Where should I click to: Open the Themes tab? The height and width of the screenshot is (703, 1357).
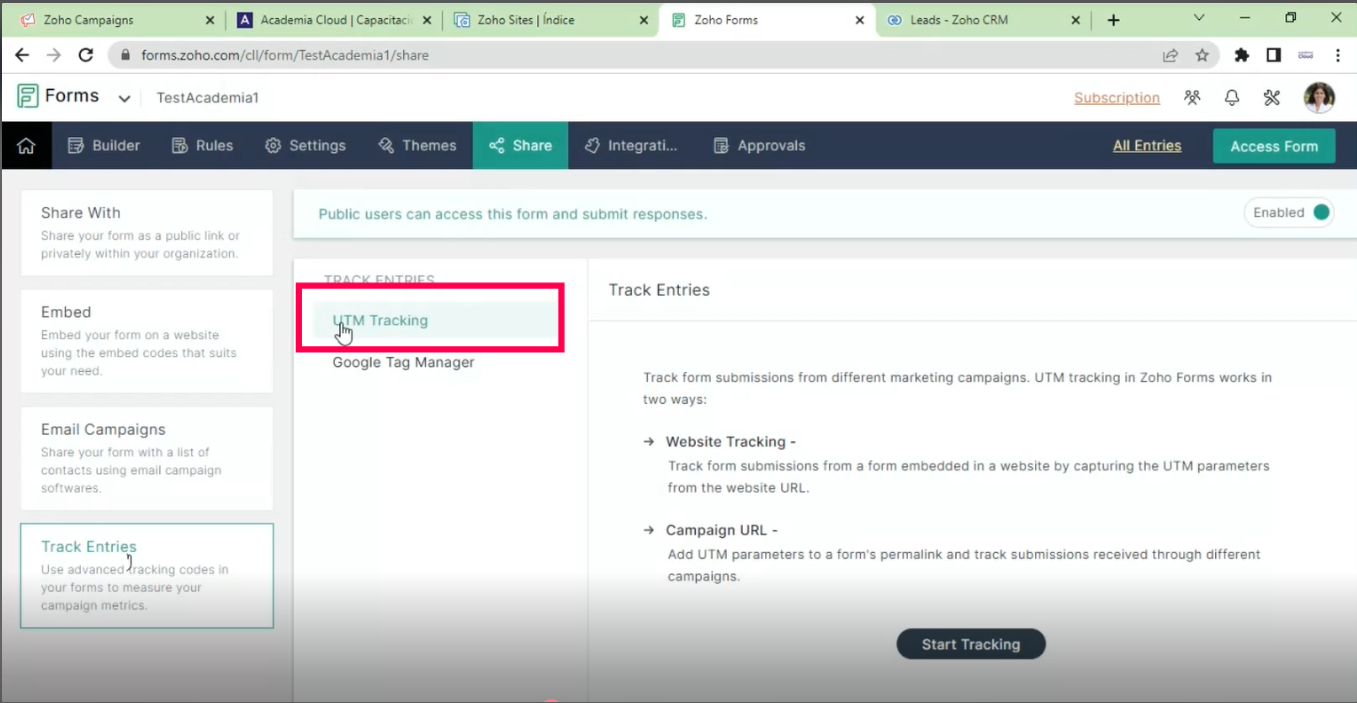(x=417, y=146)
